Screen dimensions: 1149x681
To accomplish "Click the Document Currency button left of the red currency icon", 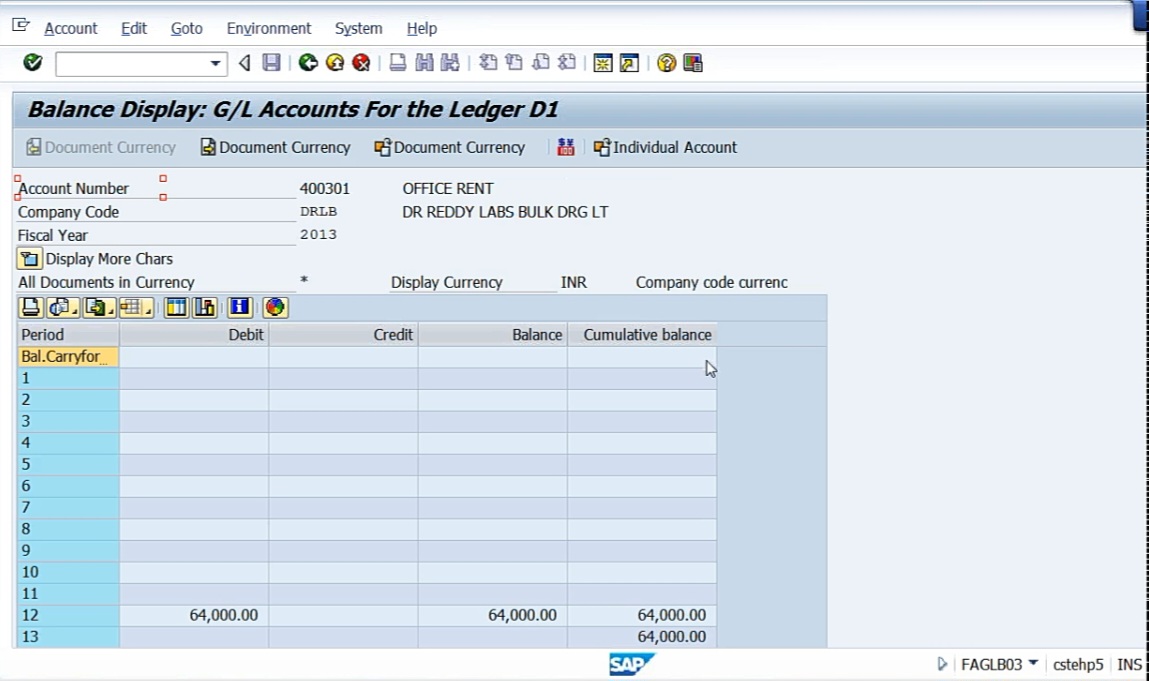I will (x=449, y=147).
